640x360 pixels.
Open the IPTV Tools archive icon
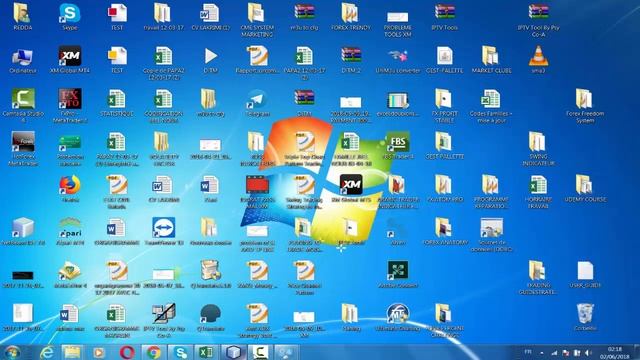click(444, 17)
